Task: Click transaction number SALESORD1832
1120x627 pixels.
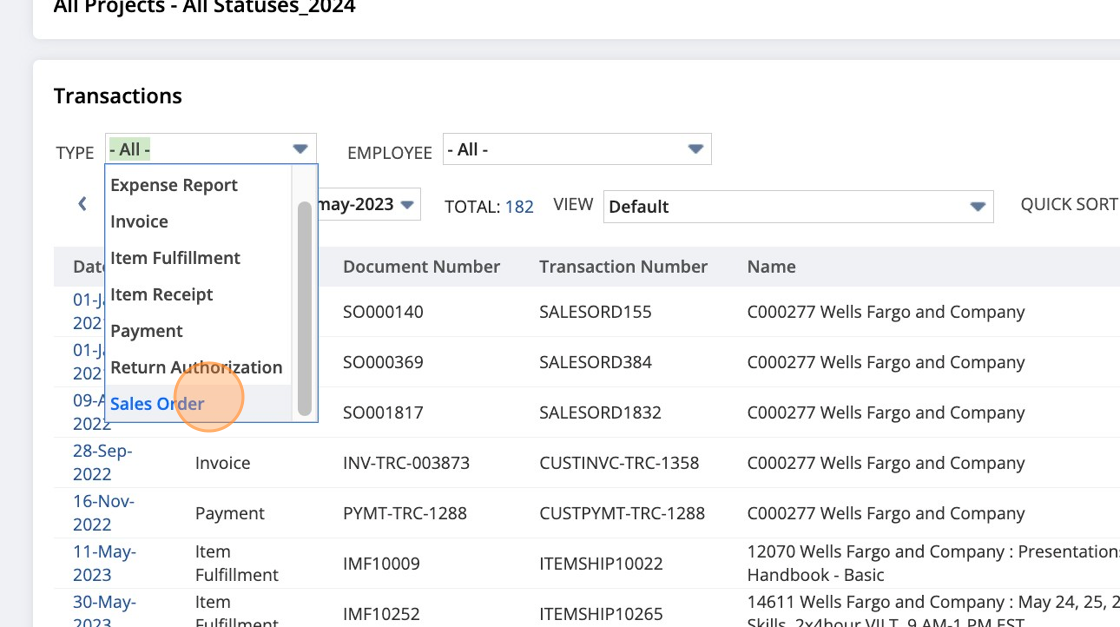Action: [x=600, y=413]
